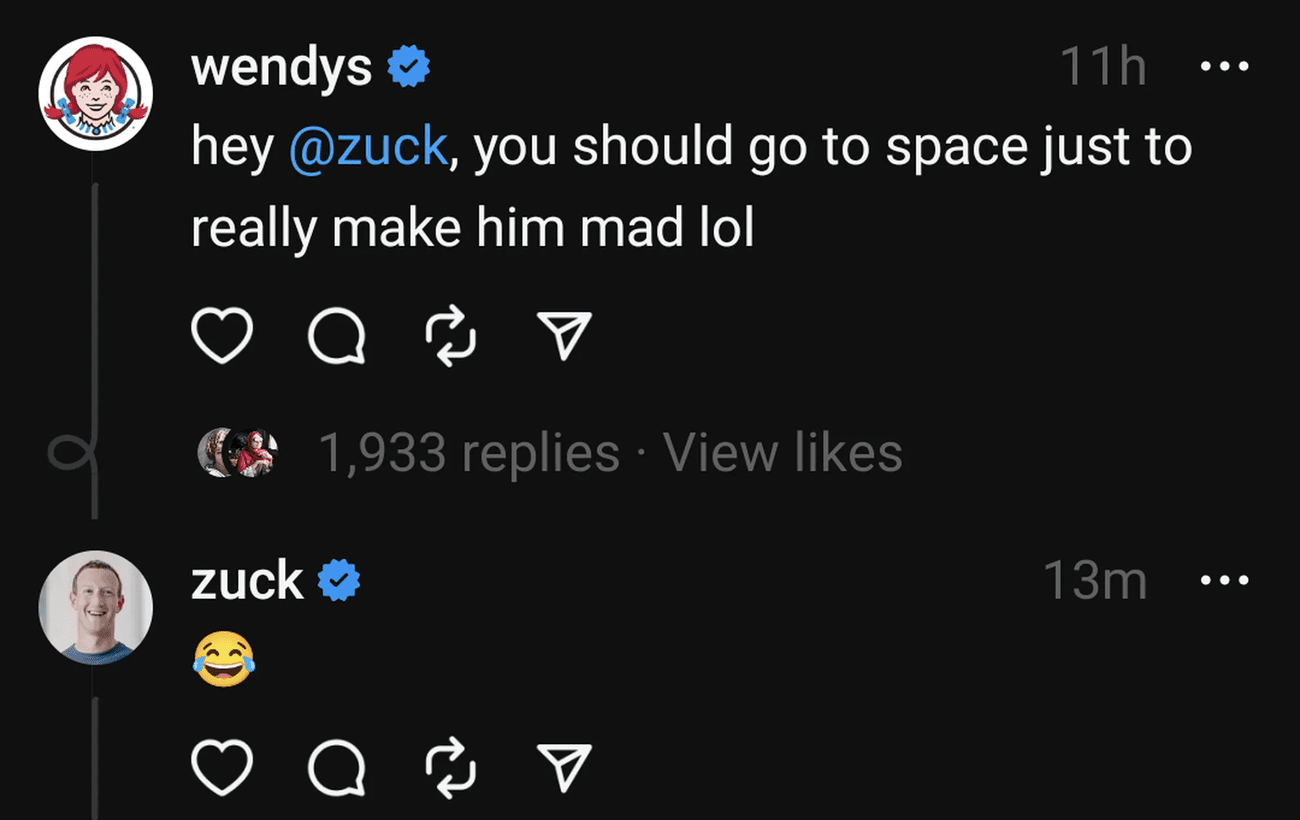Click the wendys username
Screen dimensions: 1300x820
(281, 68)
